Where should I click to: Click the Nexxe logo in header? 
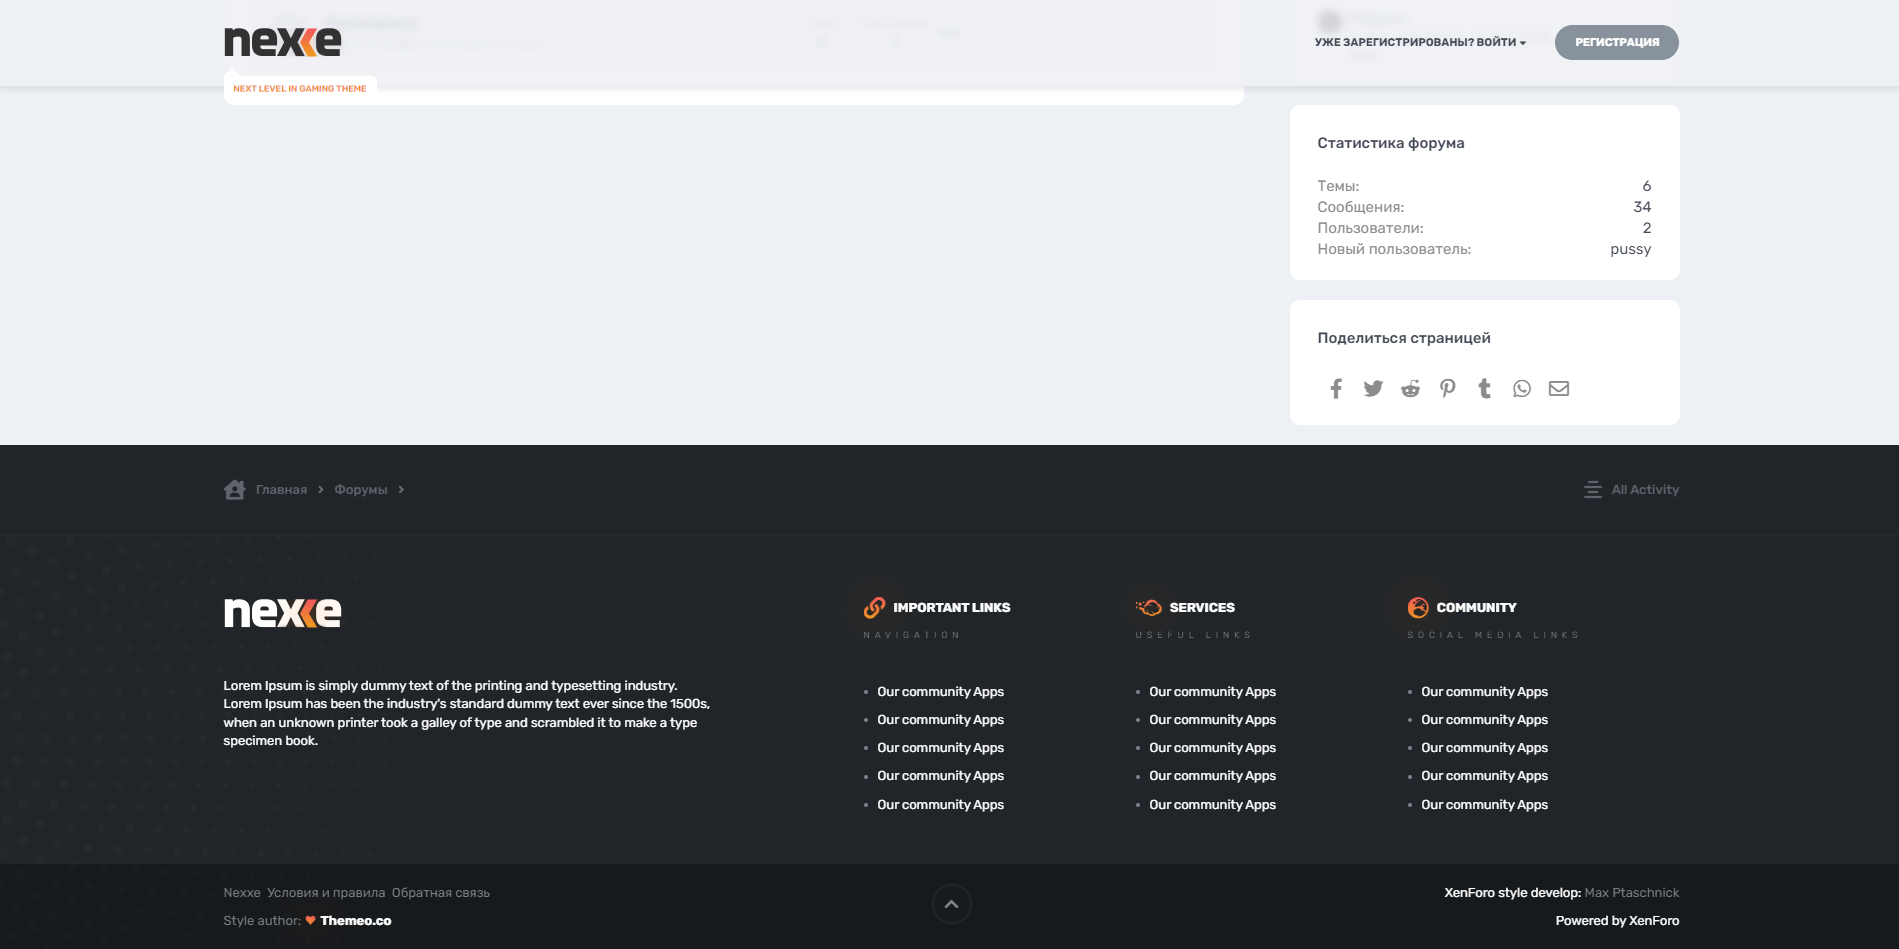tap(282, 42)
